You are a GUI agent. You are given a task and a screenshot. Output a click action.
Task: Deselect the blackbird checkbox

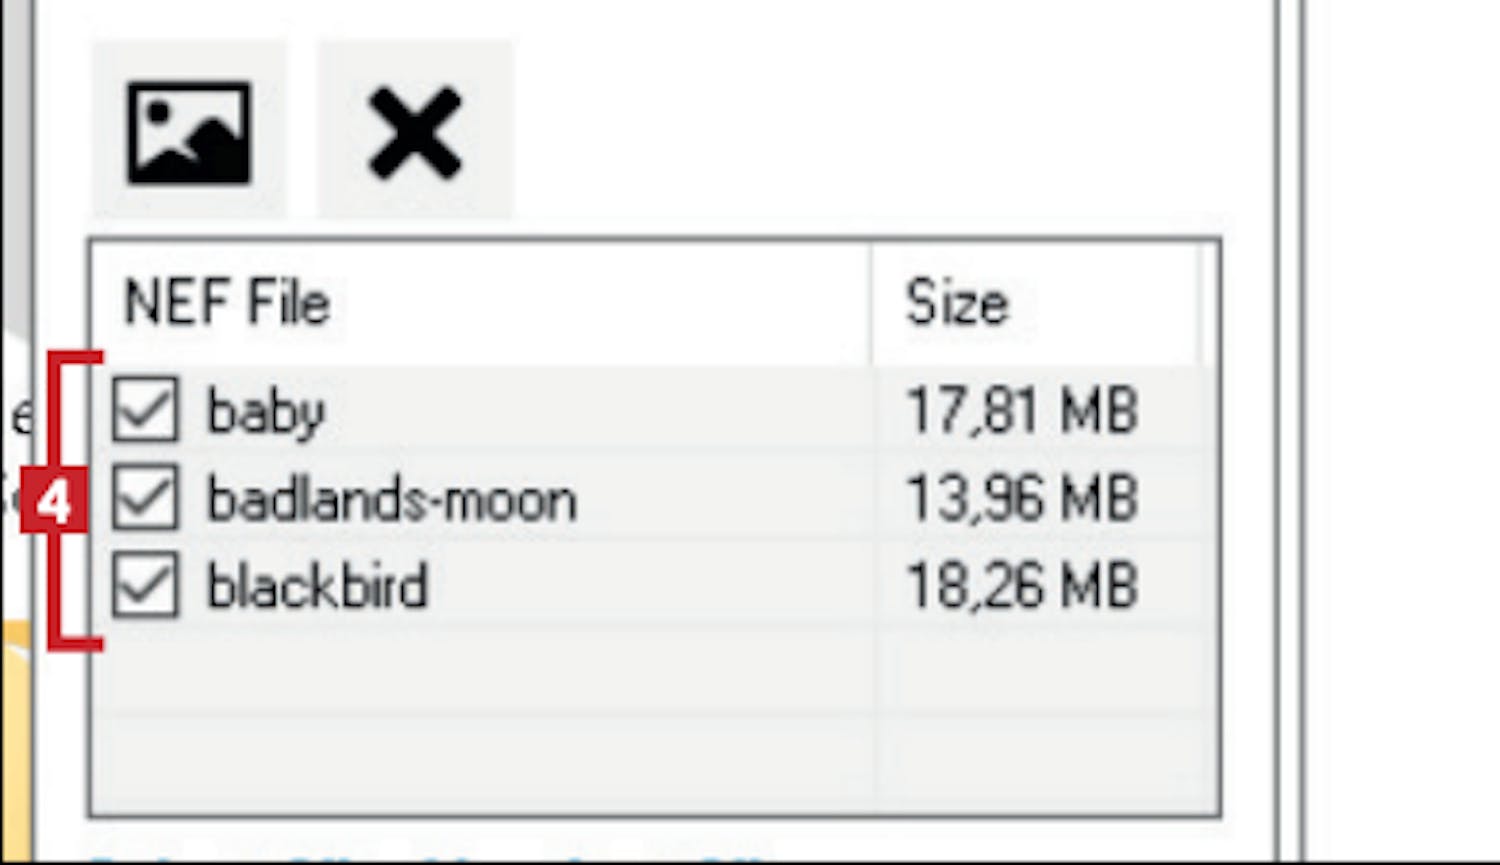[146, 585]
